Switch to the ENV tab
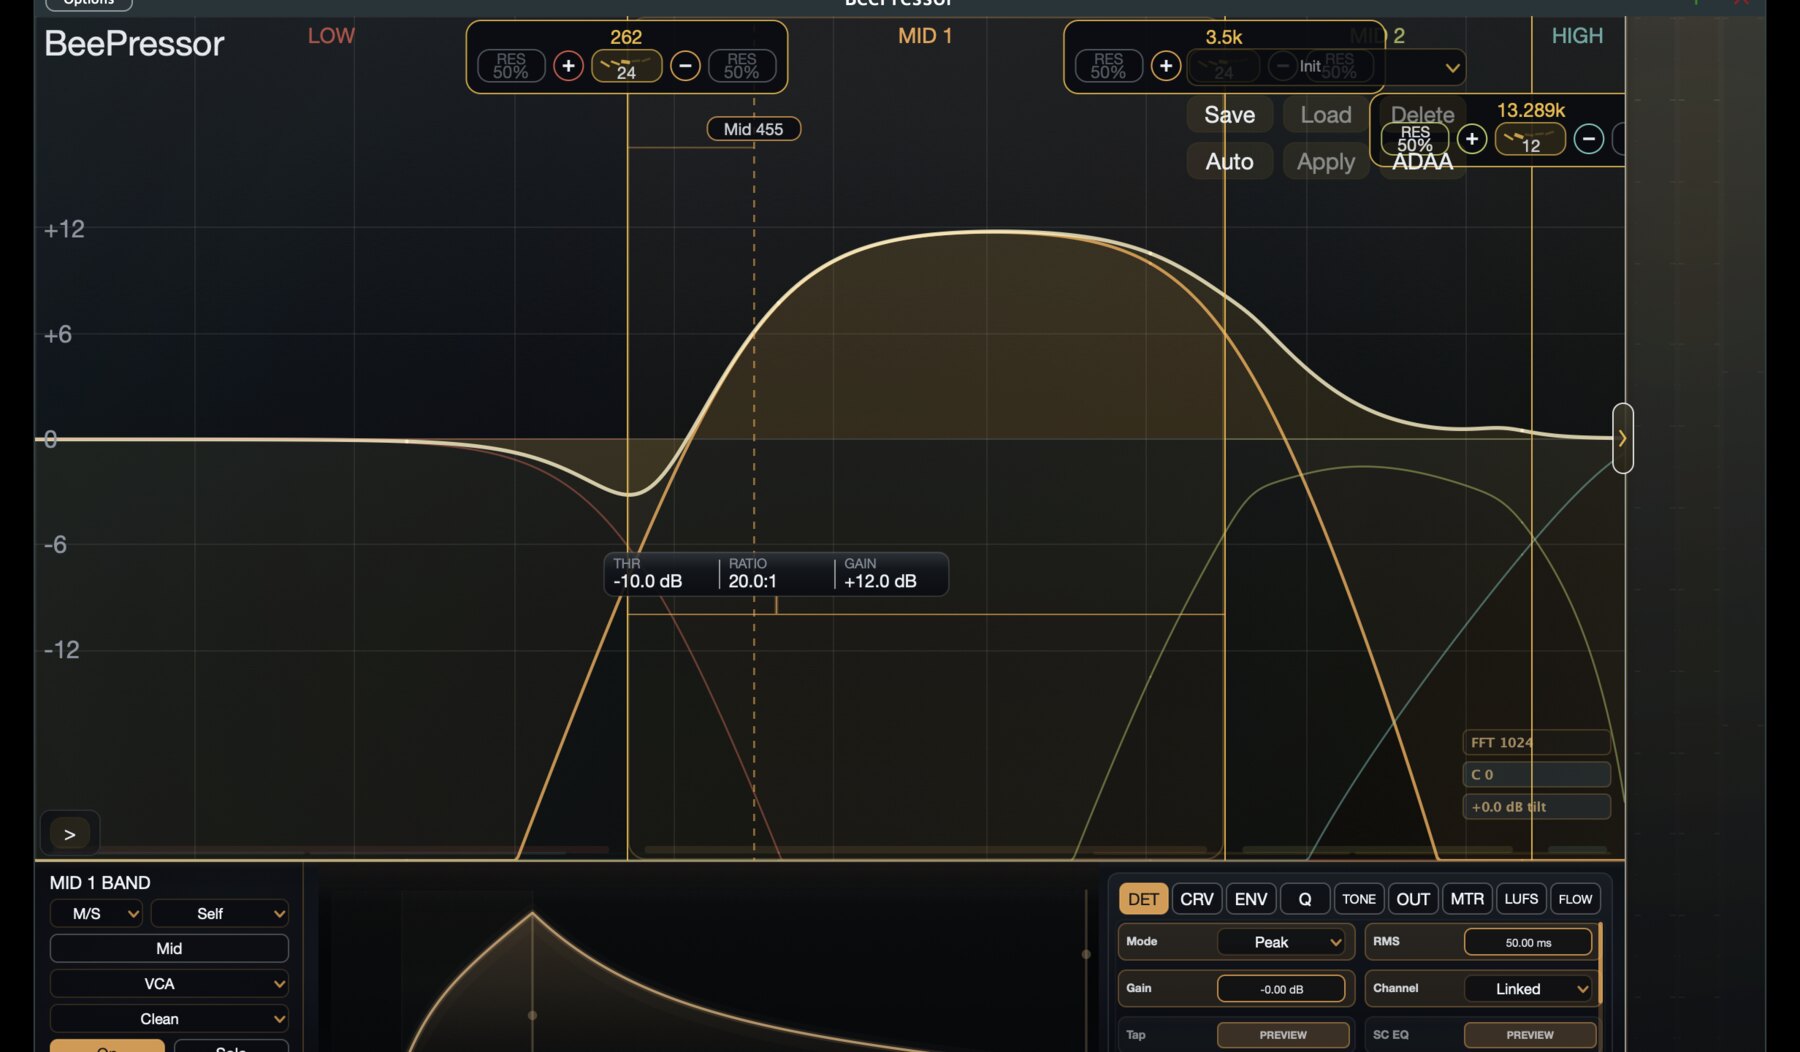The height and width of the screenshot is (1052, 1800). click(1251, 899)
